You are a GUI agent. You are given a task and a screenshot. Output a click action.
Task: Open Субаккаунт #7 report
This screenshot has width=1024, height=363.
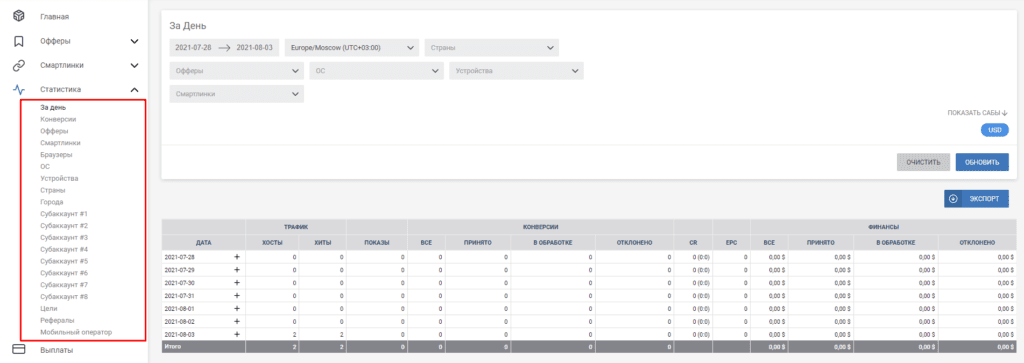click(64, 285)
